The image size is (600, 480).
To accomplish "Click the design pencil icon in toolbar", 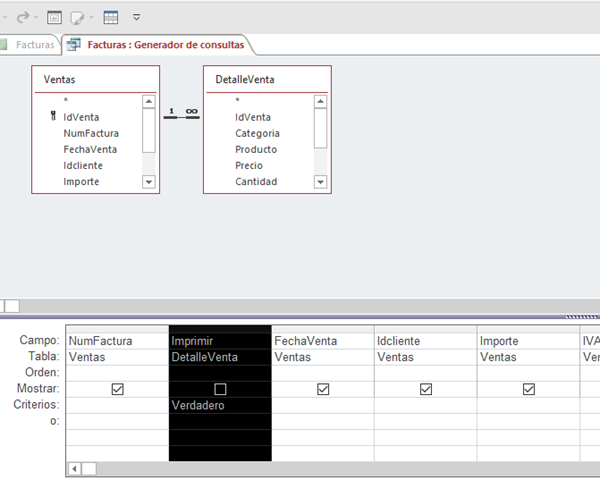I will 77,17.
